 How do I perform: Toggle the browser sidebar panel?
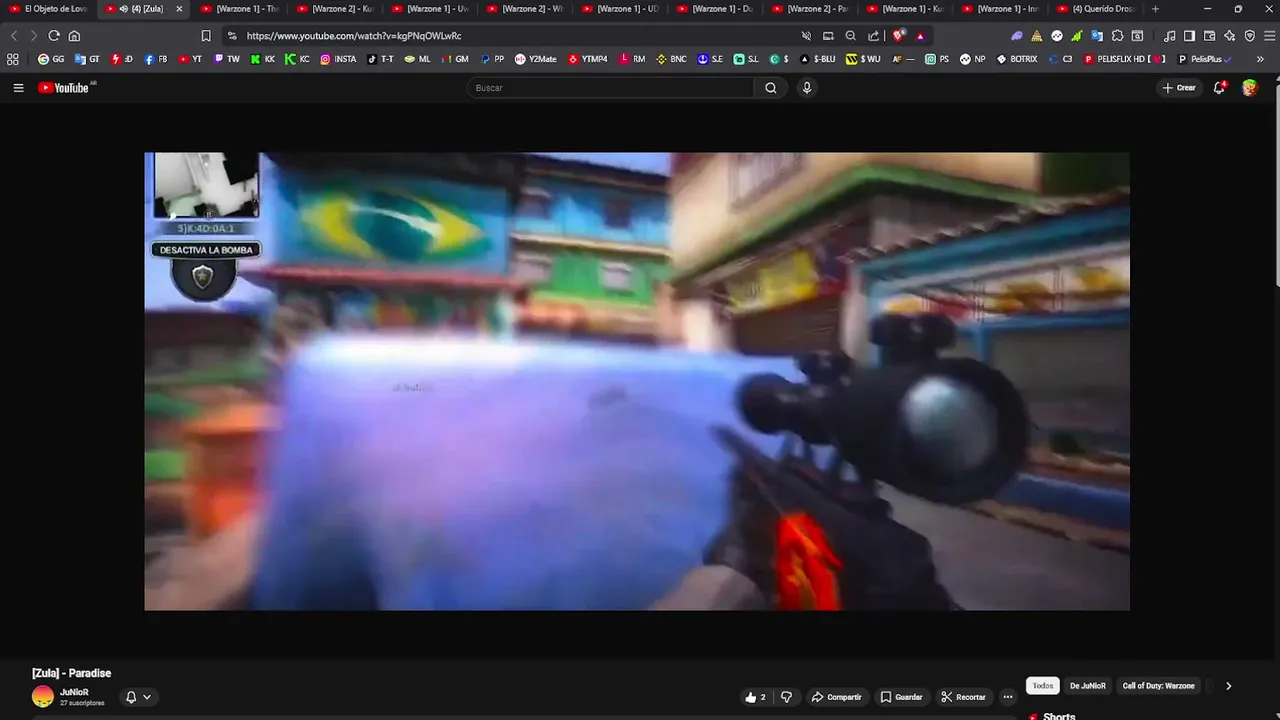[1189, 35]
